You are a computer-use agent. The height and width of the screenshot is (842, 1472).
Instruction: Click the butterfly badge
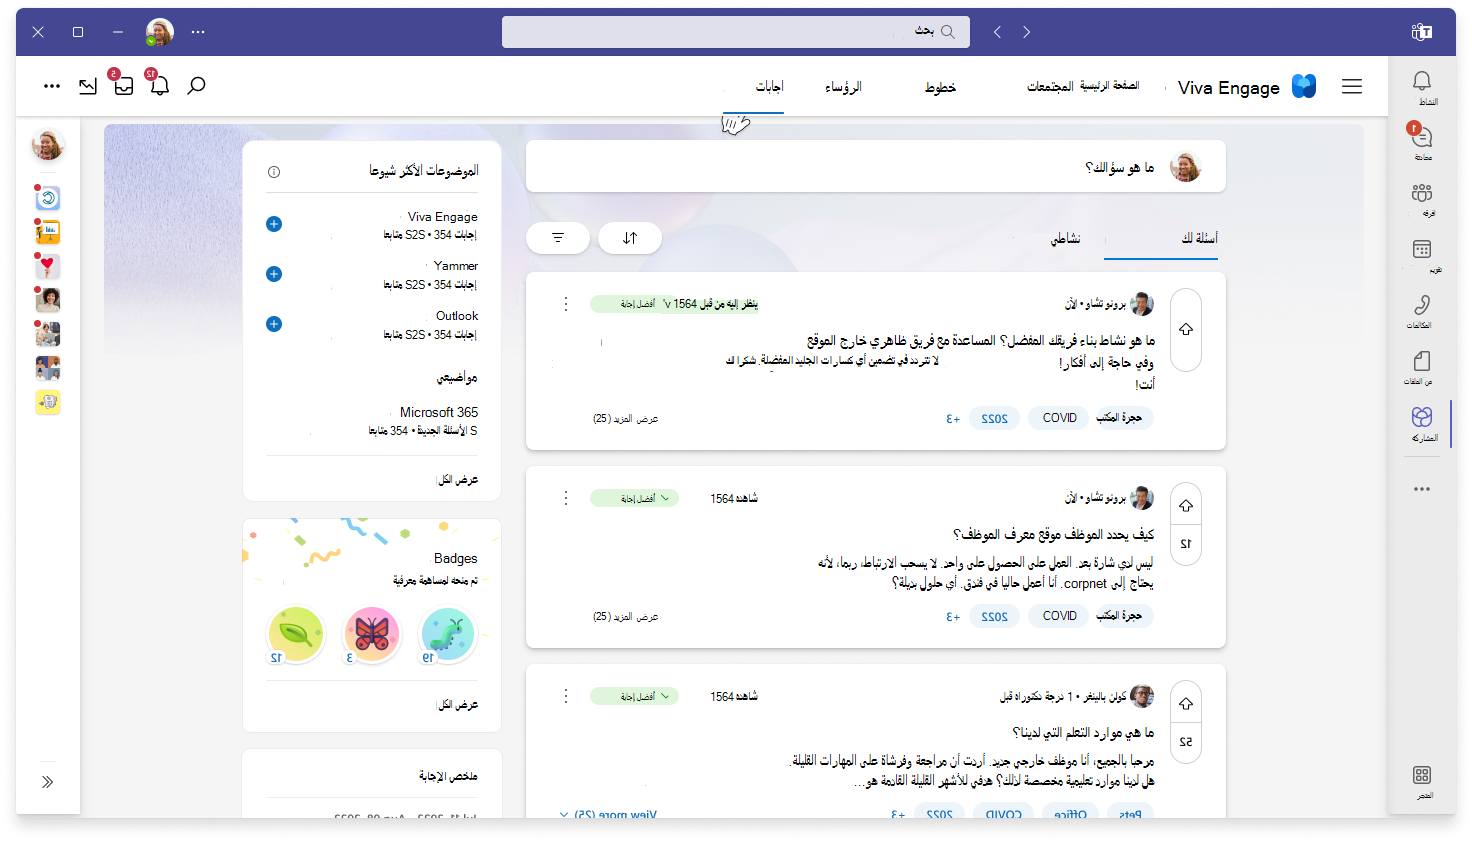372,633
